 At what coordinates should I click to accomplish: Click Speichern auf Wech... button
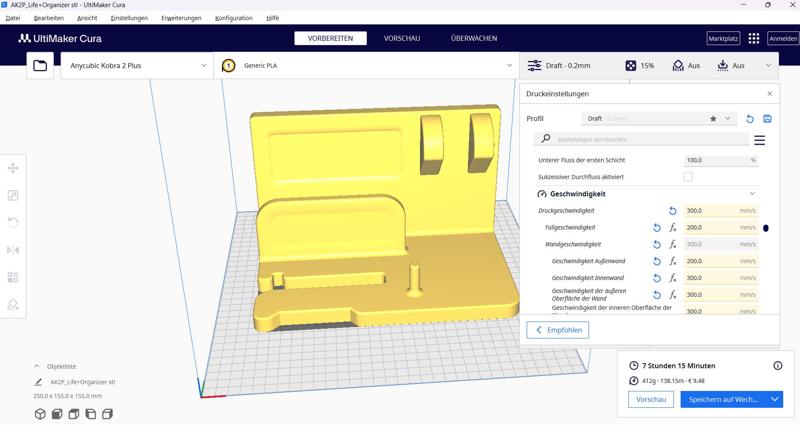[723, 399]
